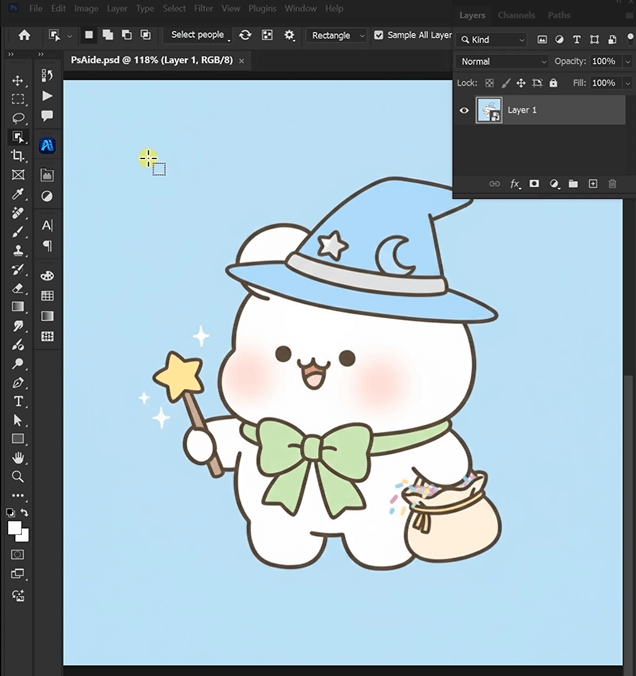Screen dimensions: 636x676
Task: Select the Hand tool
Action: 18,458
